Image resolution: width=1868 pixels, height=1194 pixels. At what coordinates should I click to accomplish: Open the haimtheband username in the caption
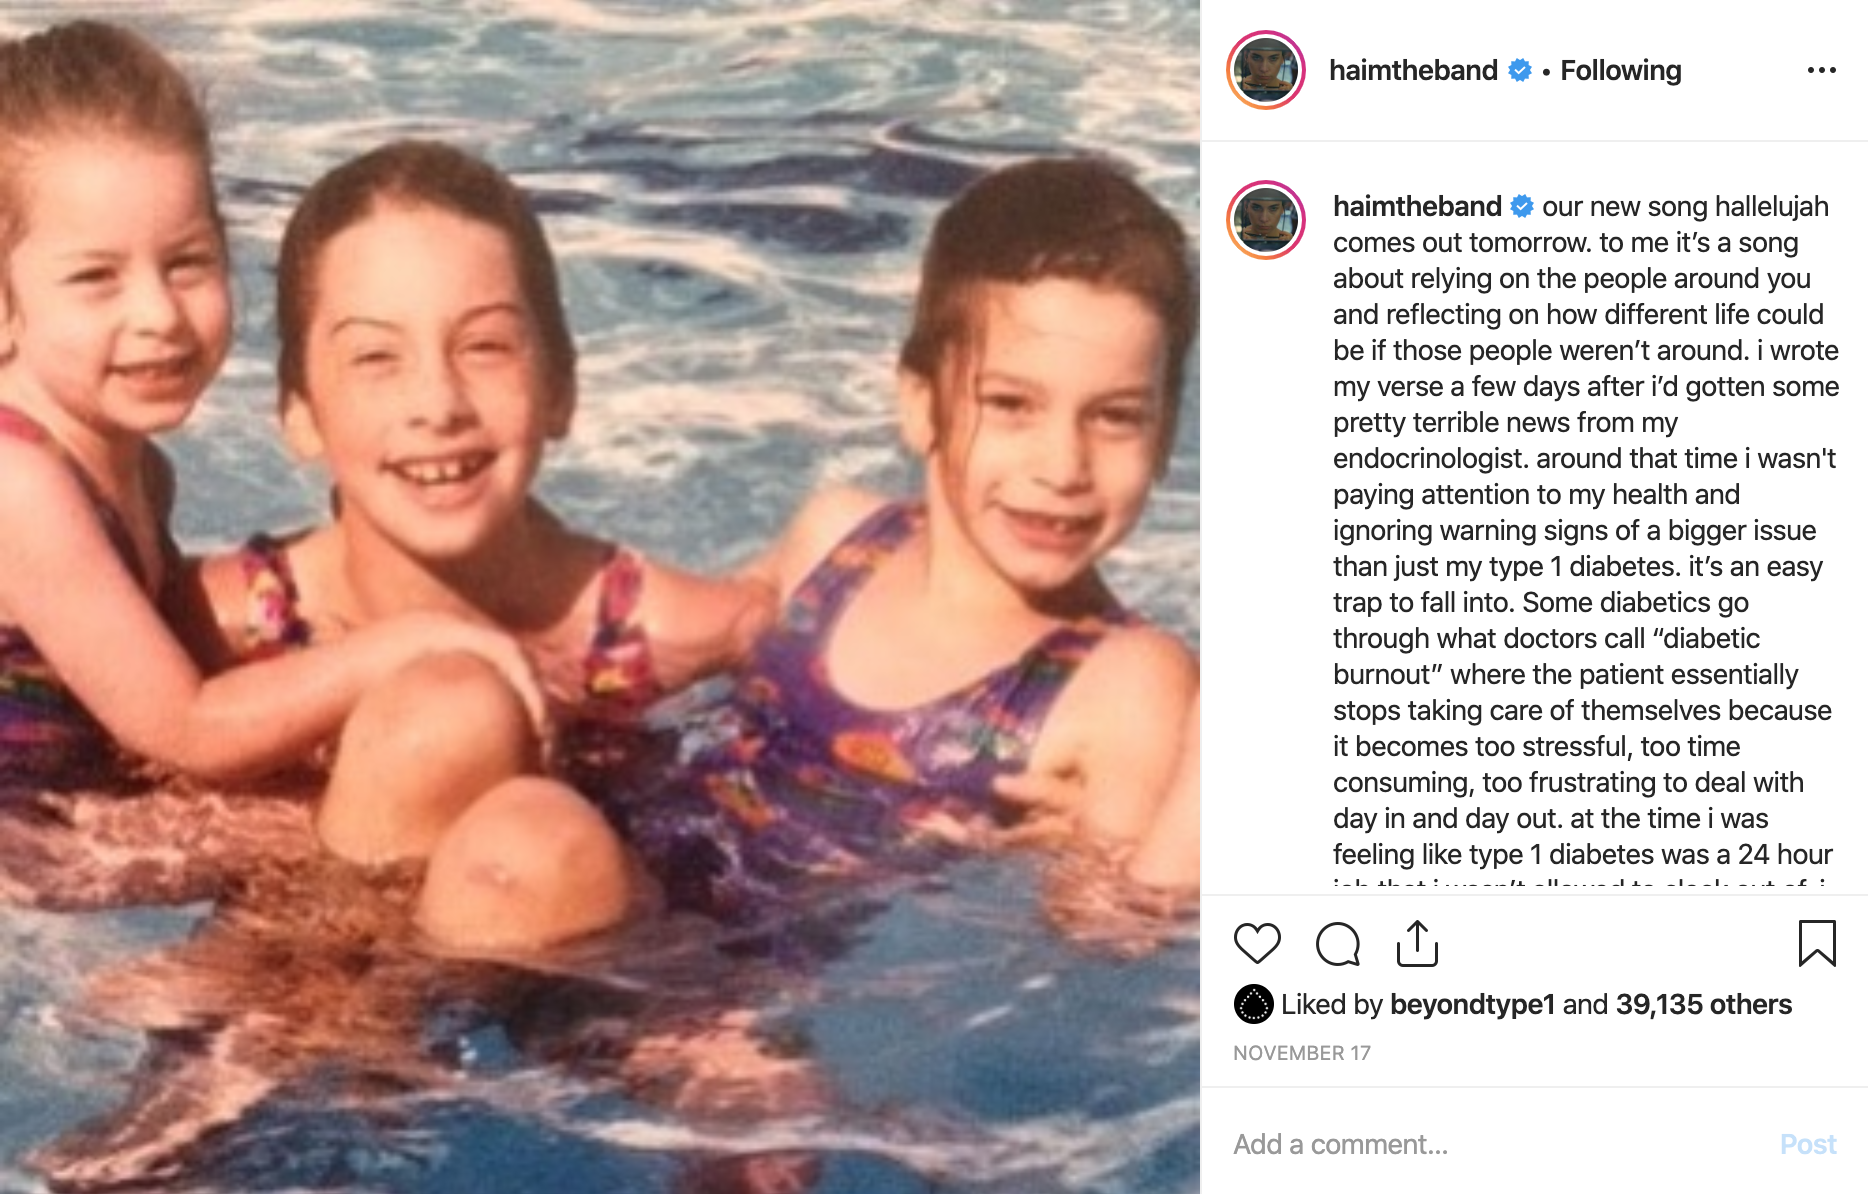click(1417, 206)
